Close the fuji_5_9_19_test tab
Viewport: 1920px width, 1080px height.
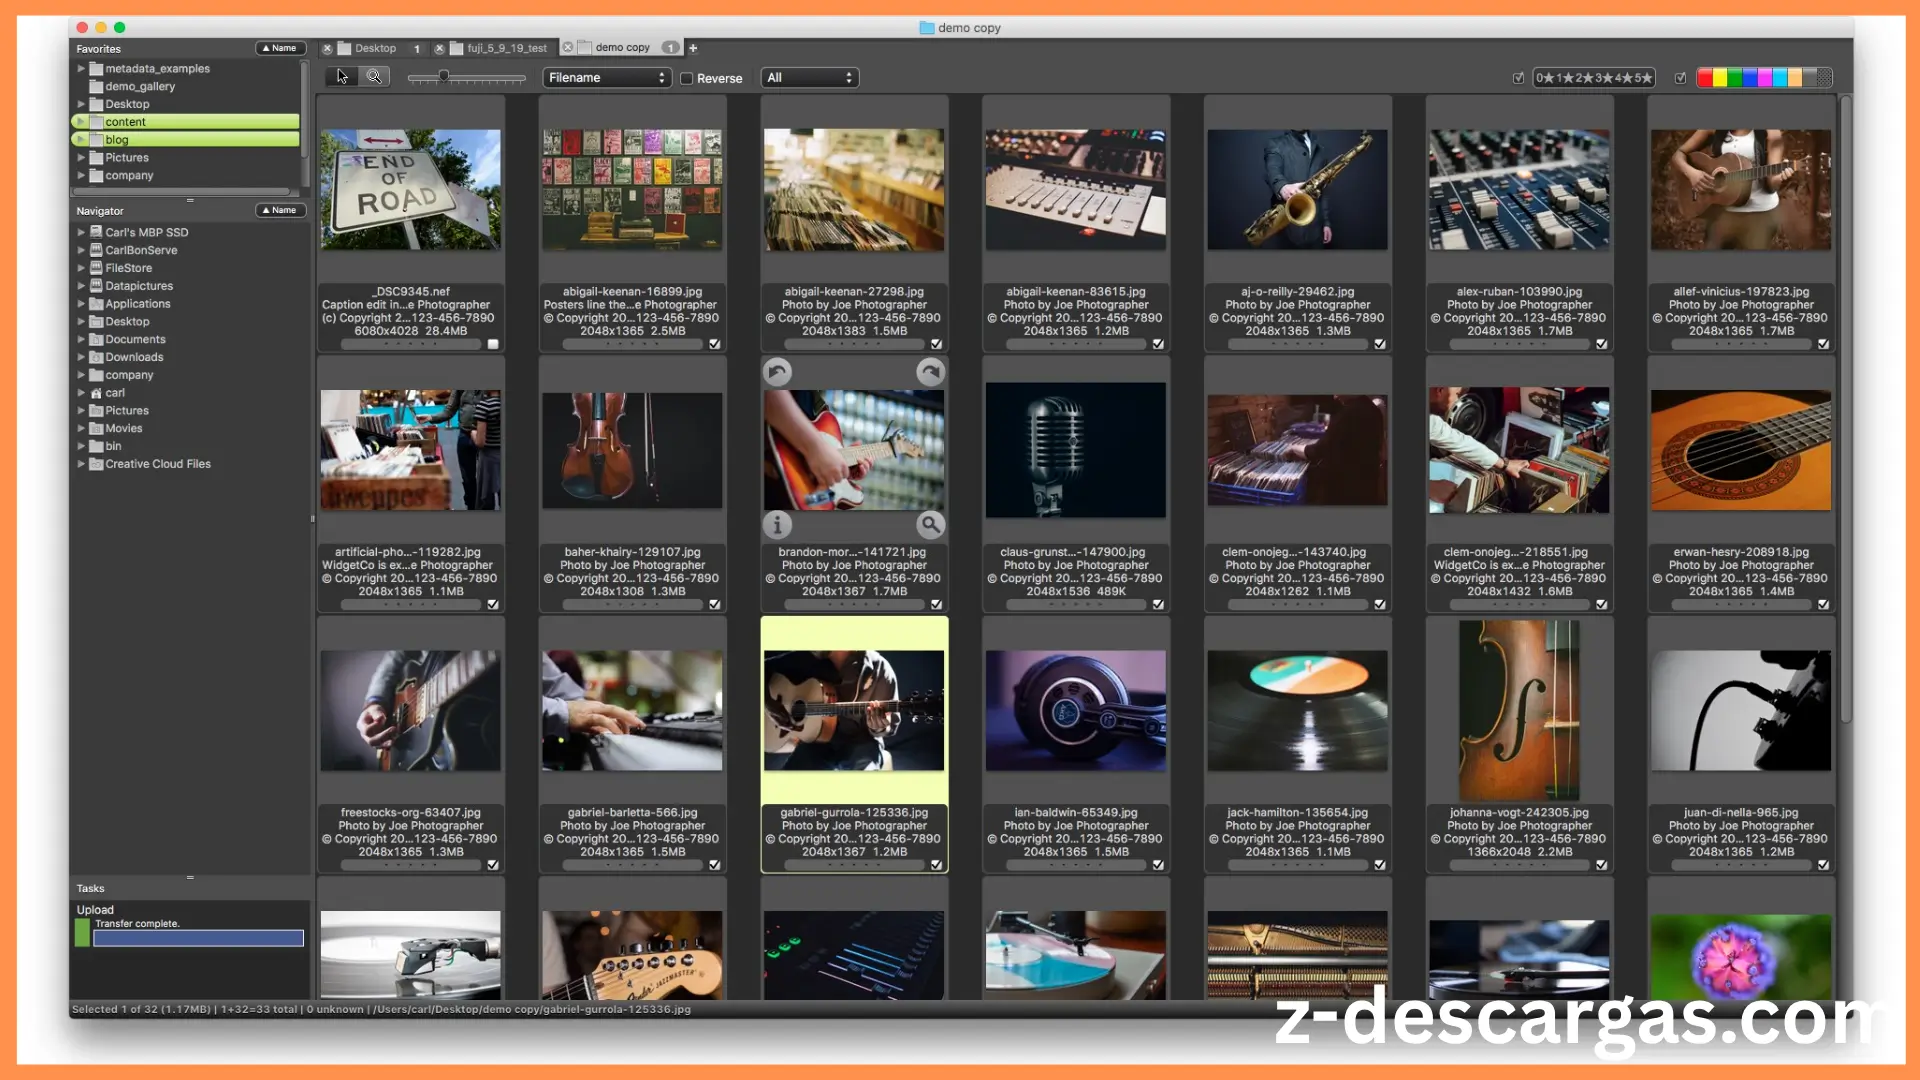coord(439,48)
